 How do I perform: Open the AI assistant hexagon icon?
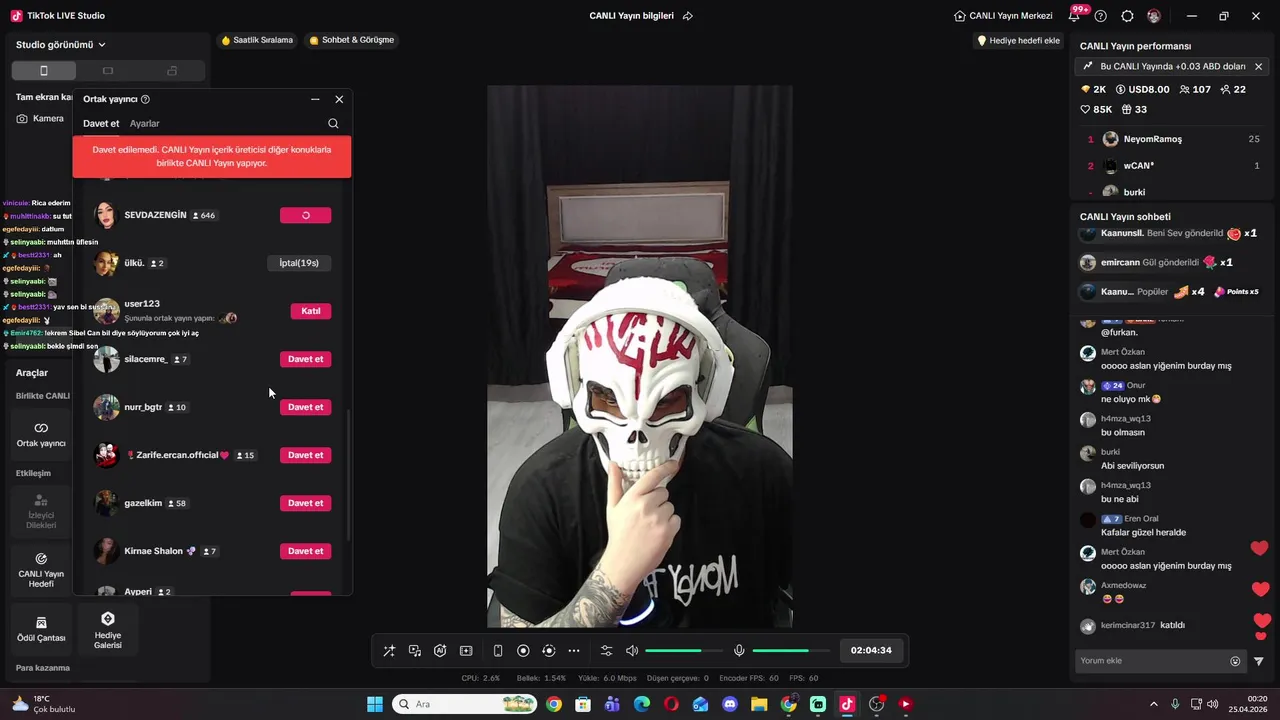[440, 651]
